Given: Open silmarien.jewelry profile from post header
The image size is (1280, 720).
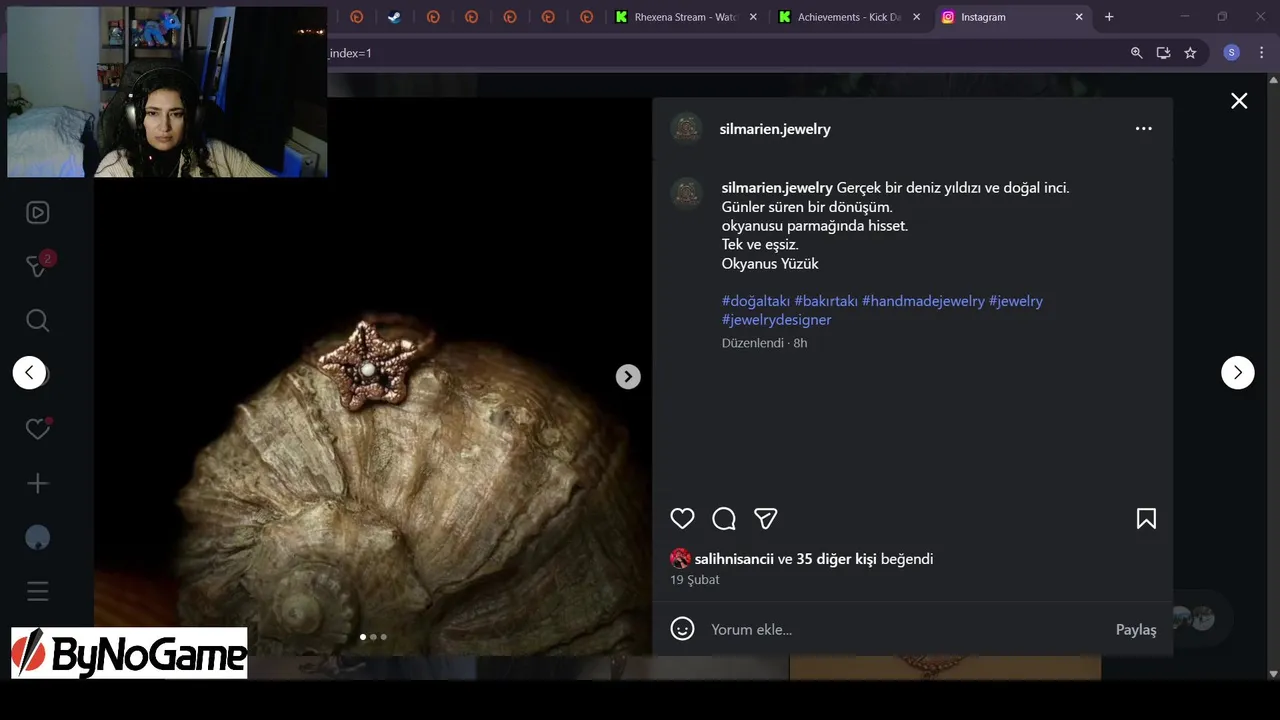Looking at the screenshot, I should click(x=775, y=129).
